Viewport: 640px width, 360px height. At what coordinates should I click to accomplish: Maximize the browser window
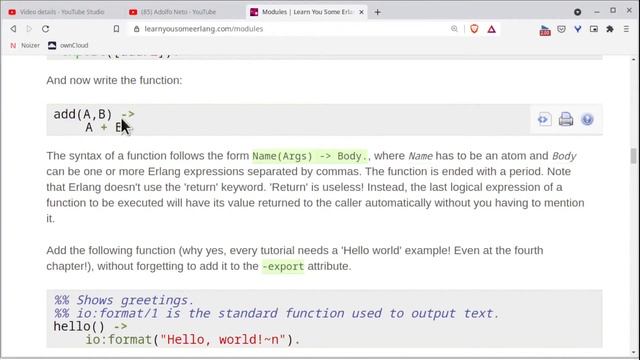pos(613,11)
